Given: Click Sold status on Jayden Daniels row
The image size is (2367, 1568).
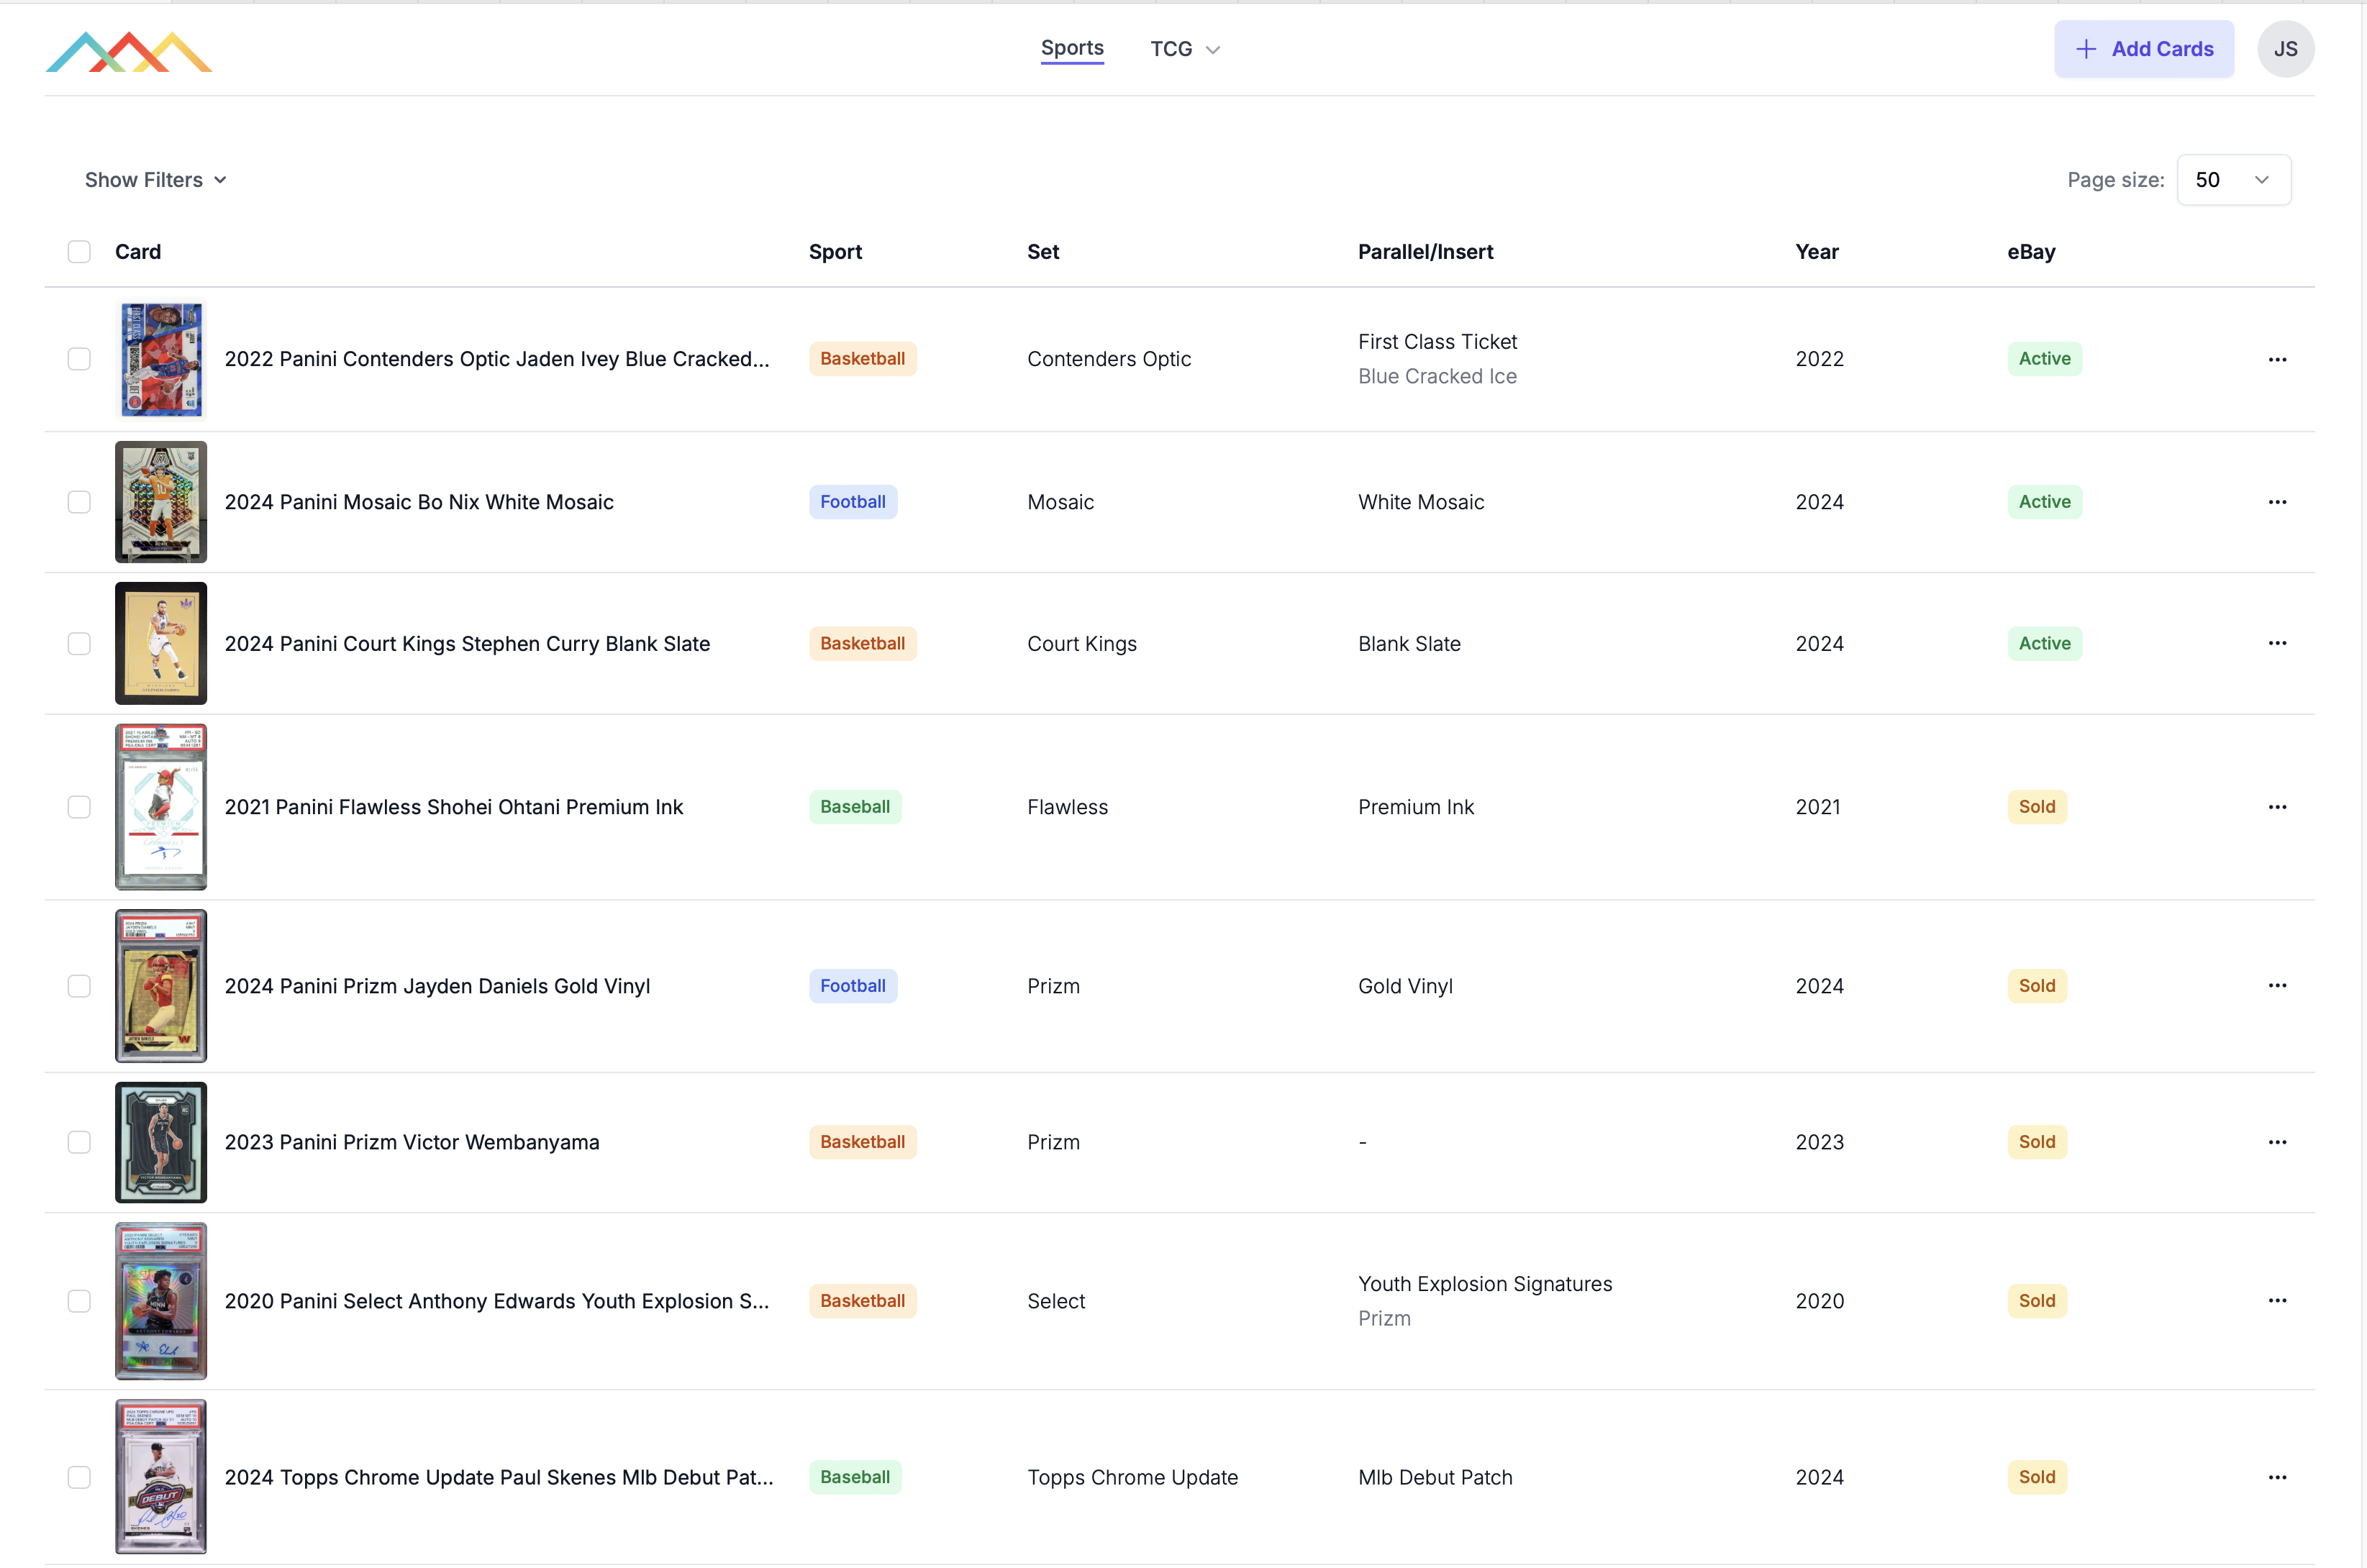Looking at the screenshot, I should [2036, 986].
